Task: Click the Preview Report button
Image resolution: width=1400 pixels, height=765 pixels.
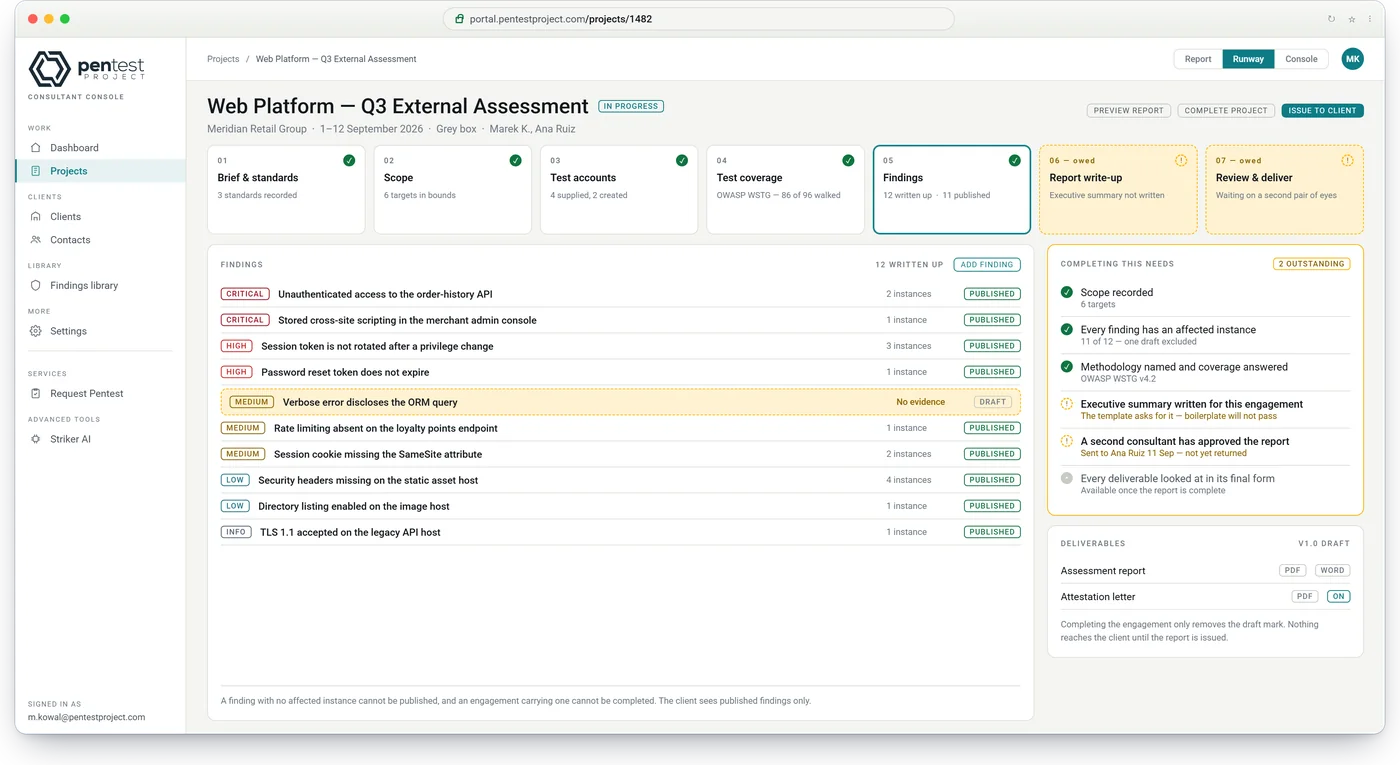Action: 1128,110
